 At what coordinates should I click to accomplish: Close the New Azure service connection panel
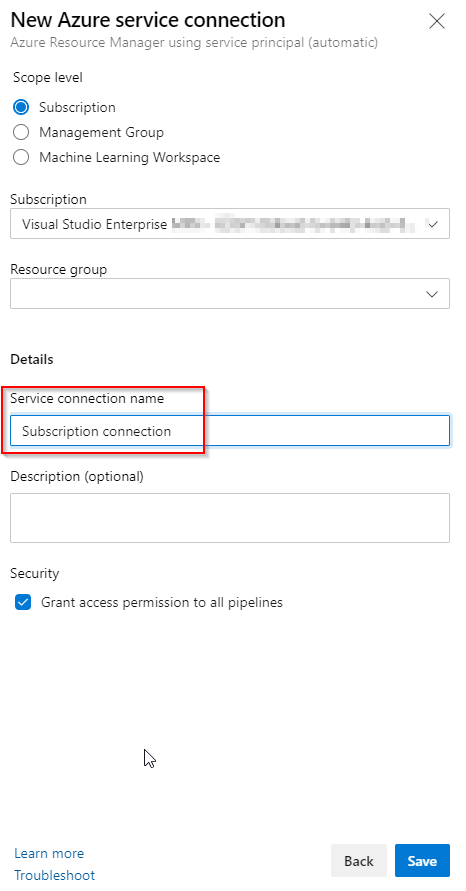pyautogui.click(x=436, y=22)
